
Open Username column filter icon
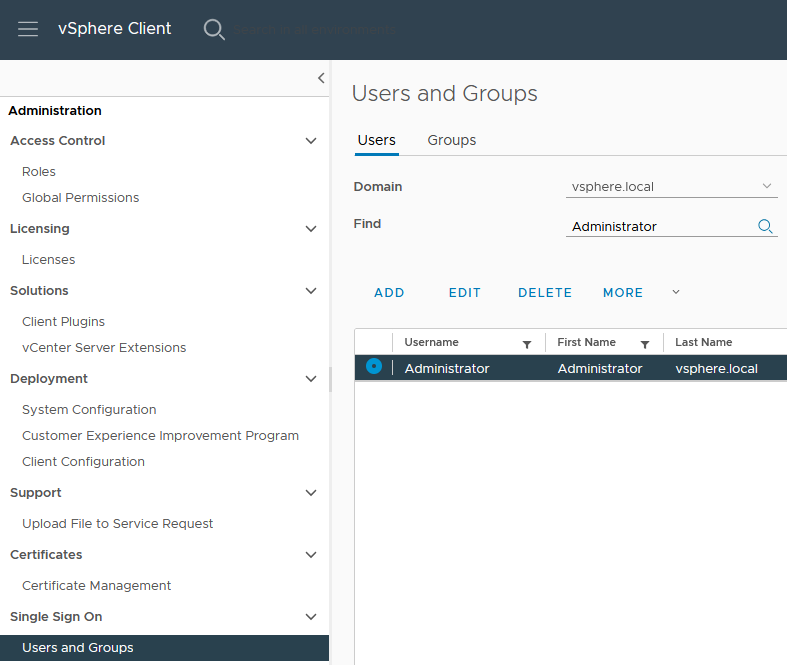point(527,344)
